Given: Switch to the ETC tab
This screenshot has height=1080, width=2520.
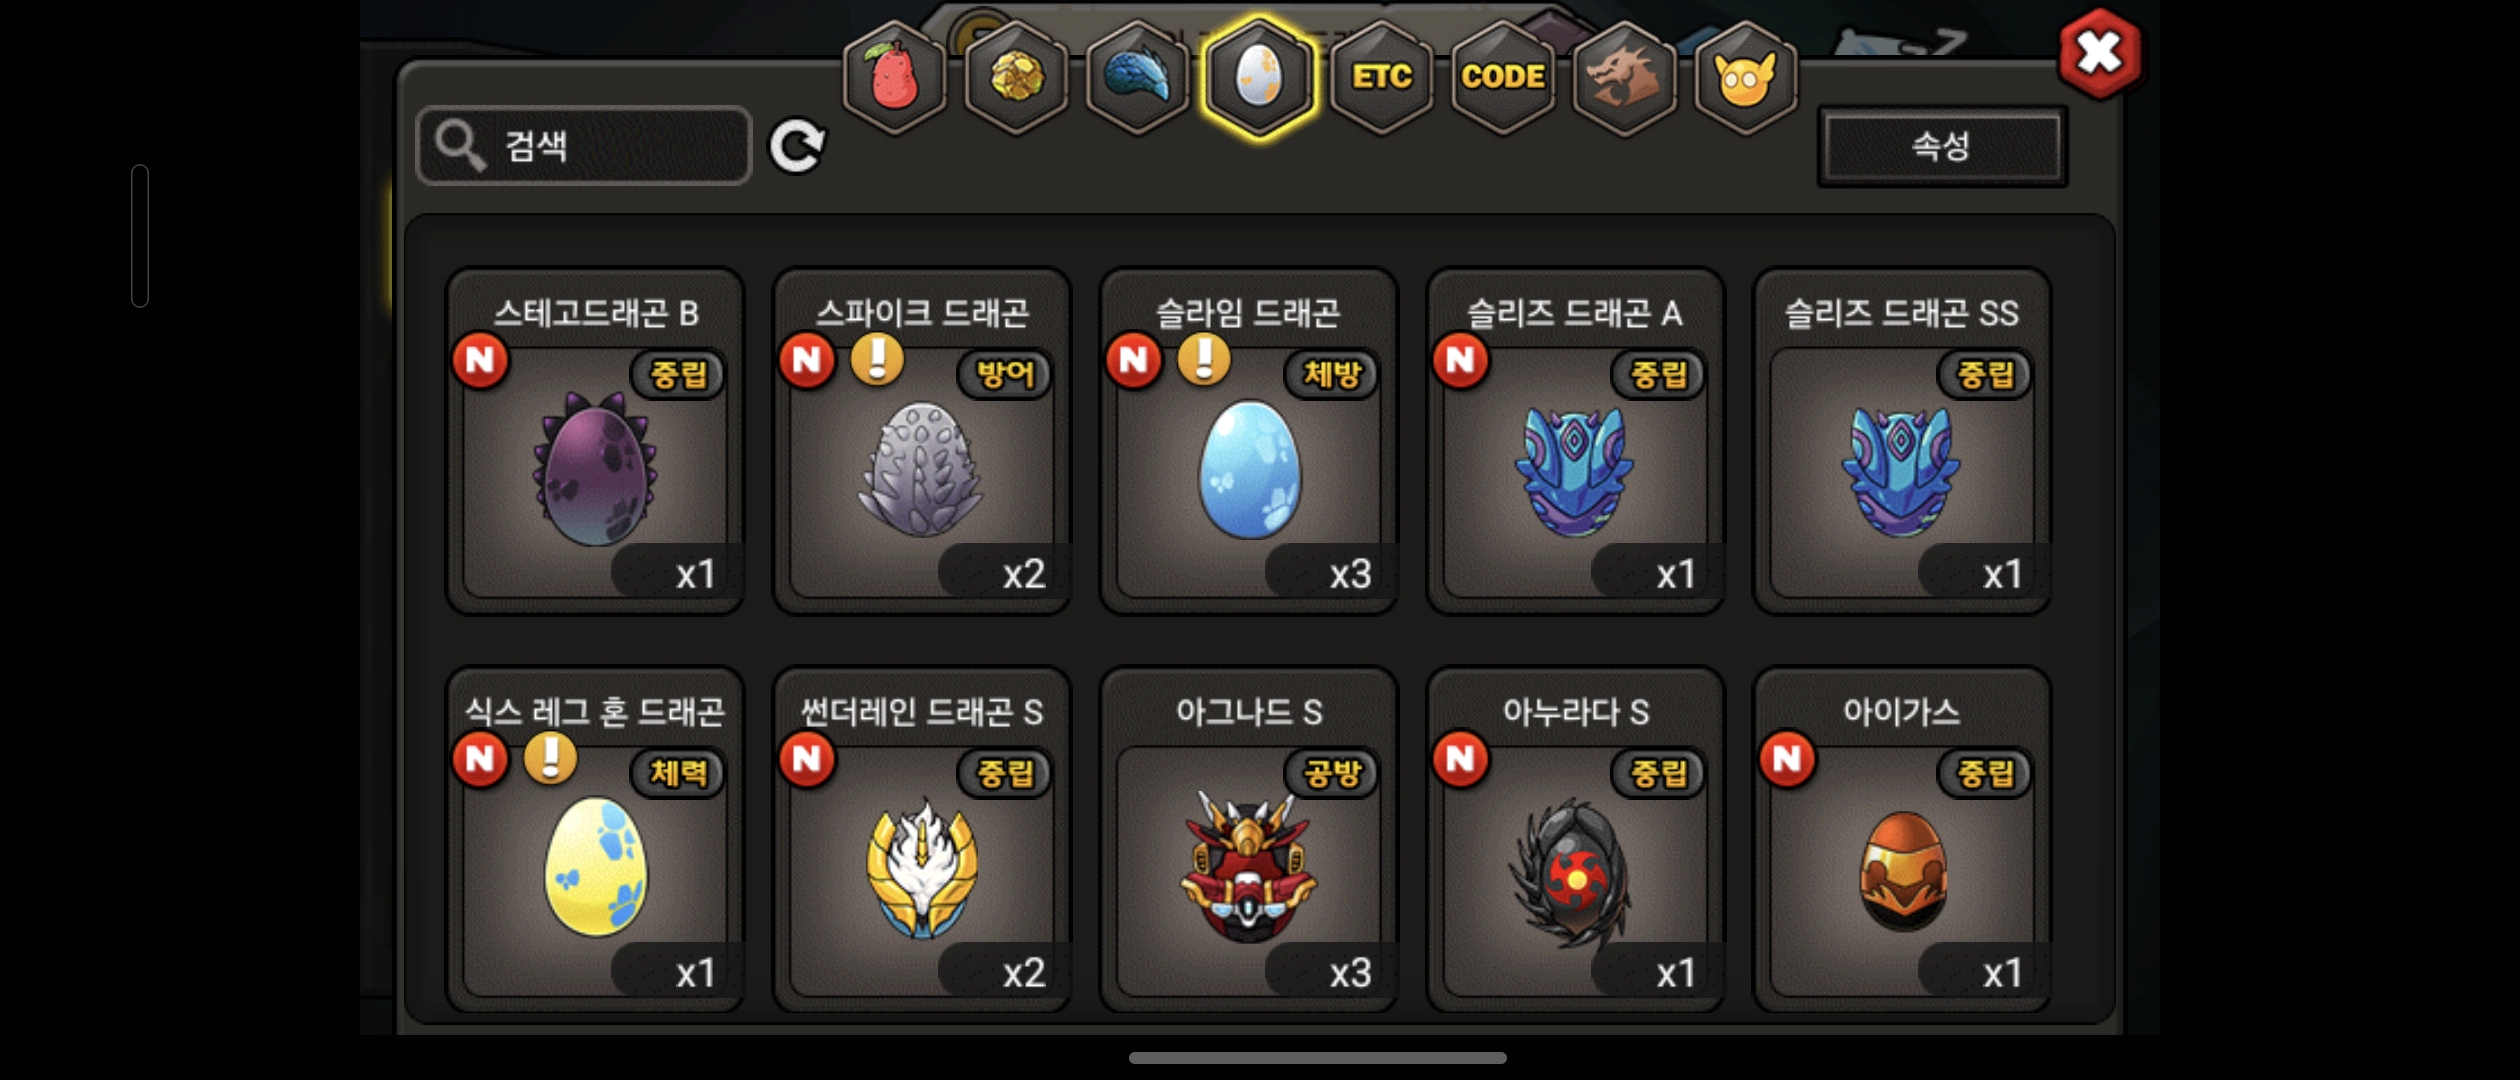Looking at the screenshot, I should 1381,77.
